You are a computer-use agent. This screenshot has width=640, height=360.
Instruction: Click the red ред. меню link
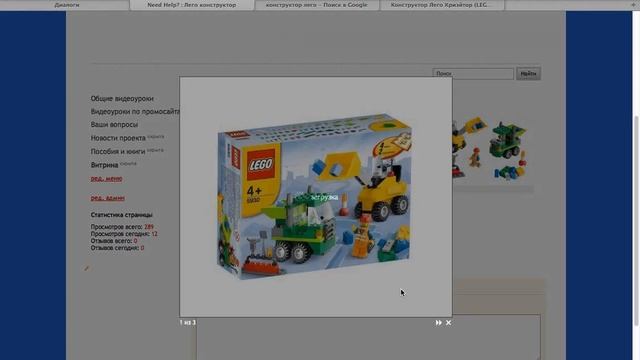point(106,178)
